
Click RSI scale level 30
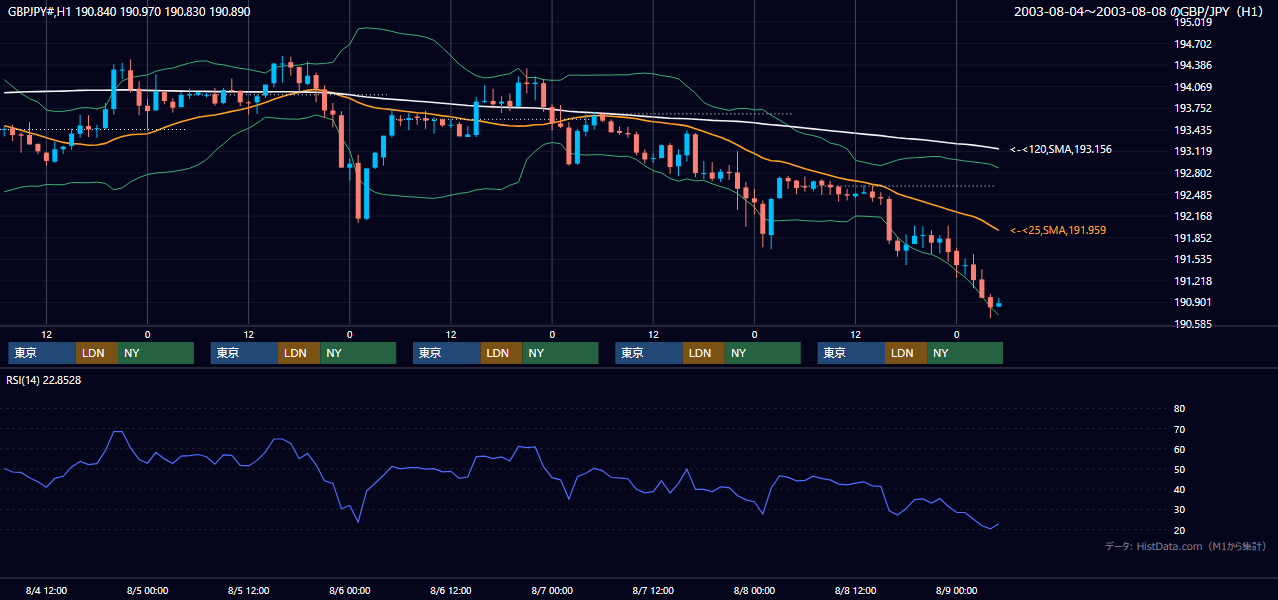[1179, 510]
